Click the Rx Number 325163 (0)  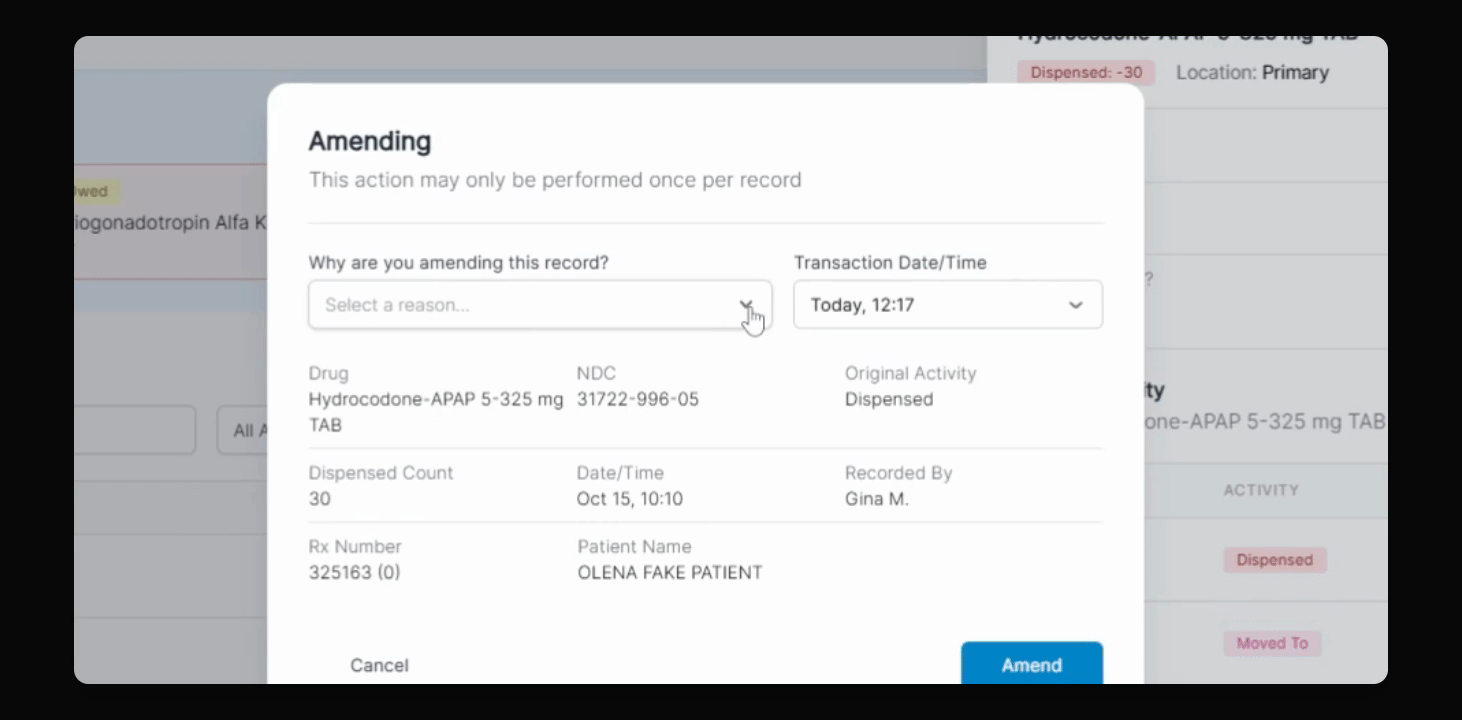click(354, 572)
